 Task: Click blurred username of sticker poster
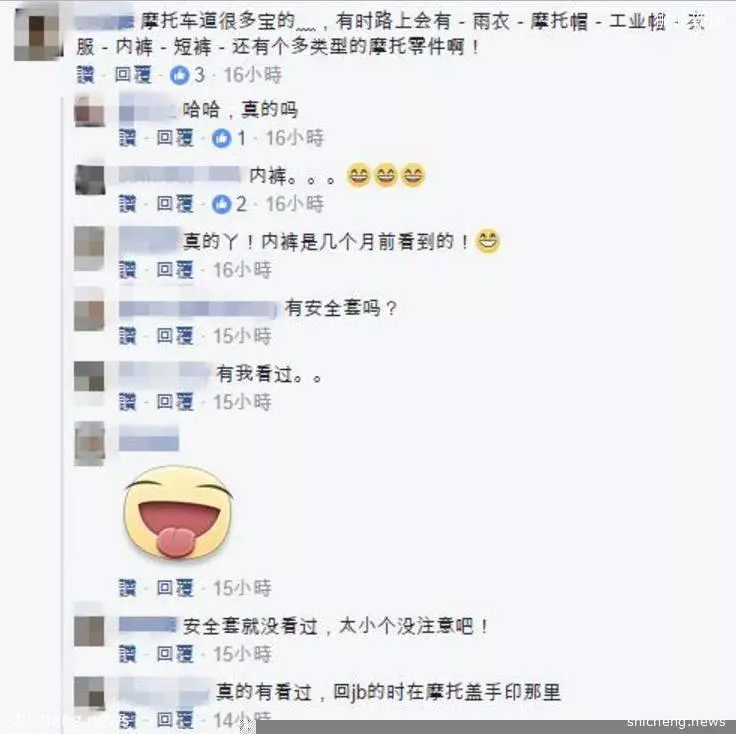point(149,439)
